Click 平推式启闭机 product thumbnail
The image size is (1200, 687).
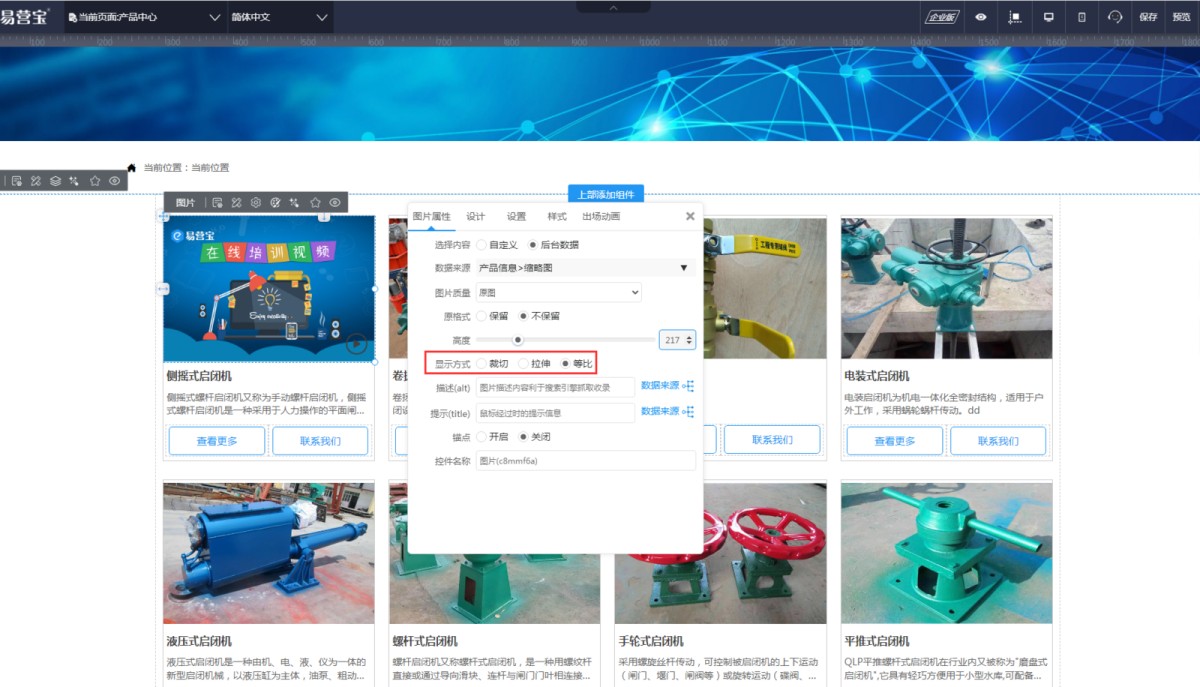point(946,553)
